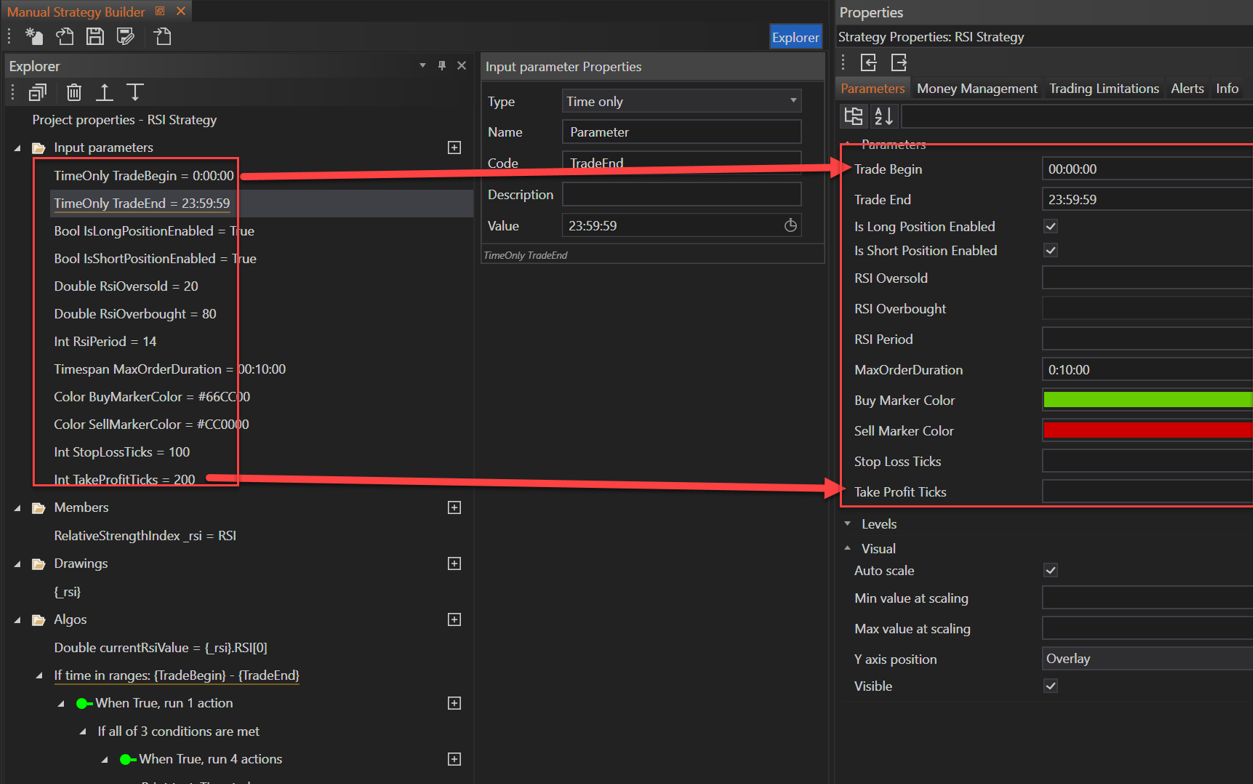Click the save floppy disk icon
The height and width of the screenshot is (784, 1253).
(x=95, y=37)
